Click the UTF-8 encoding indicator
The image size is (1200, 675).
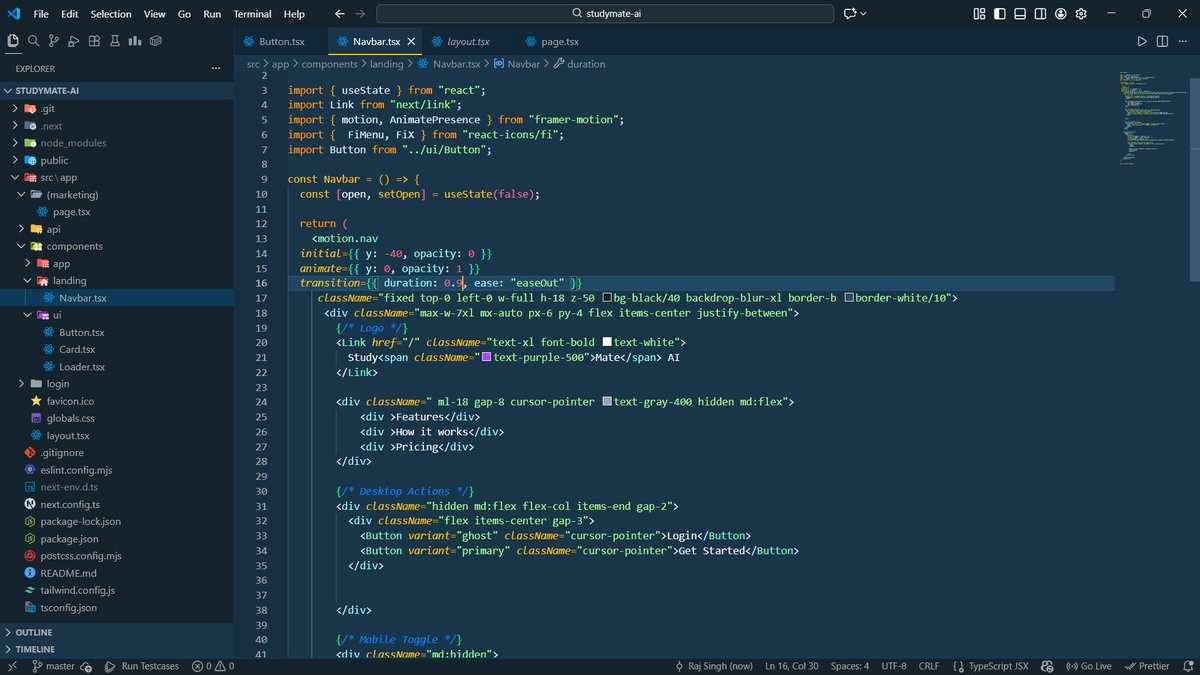click(x=894, y=666)
